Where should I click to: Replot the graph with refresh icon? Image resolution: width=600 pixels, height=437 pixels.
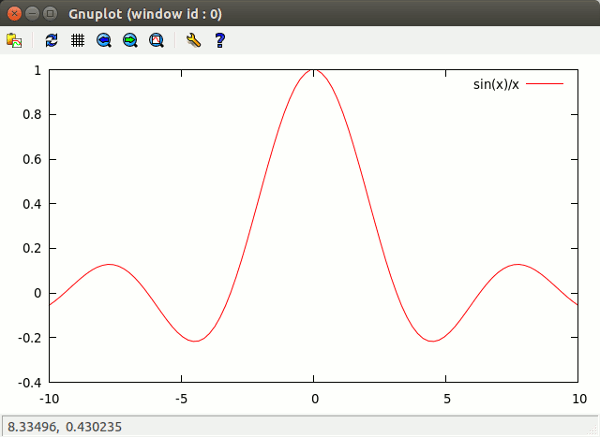point(52,40)
